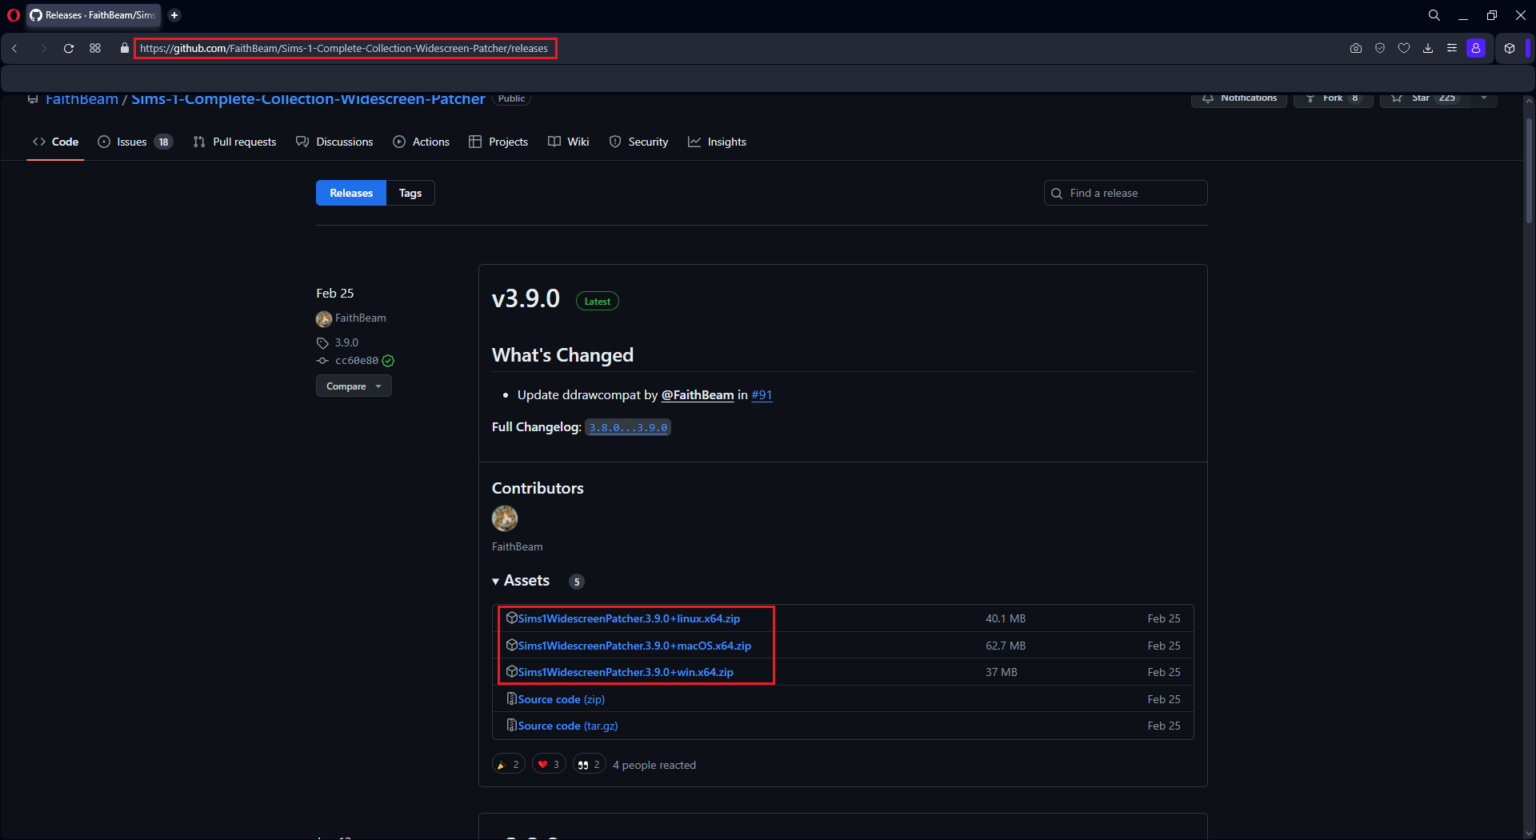The height and width of the screenshot is (840, 1536).
Task: Toggle the party popper reaction
Action: (508, 765)
